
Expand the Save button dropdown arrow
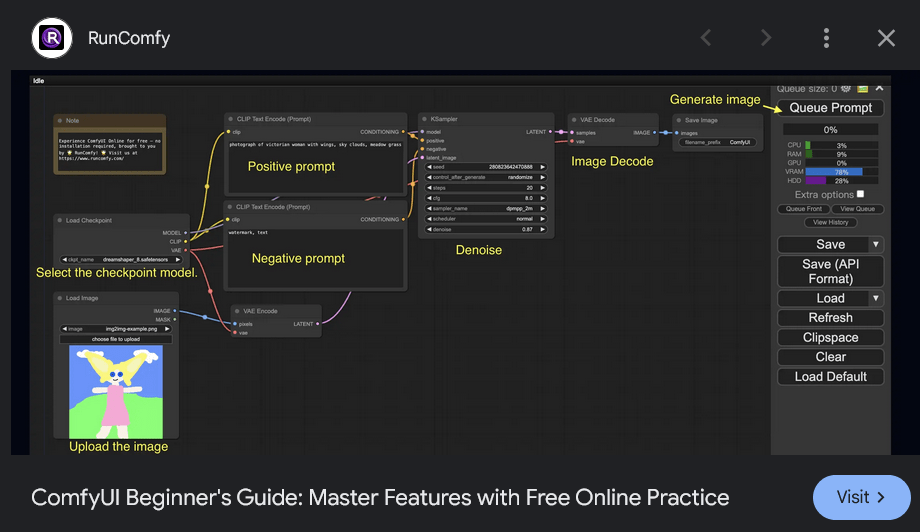point(876,244)
